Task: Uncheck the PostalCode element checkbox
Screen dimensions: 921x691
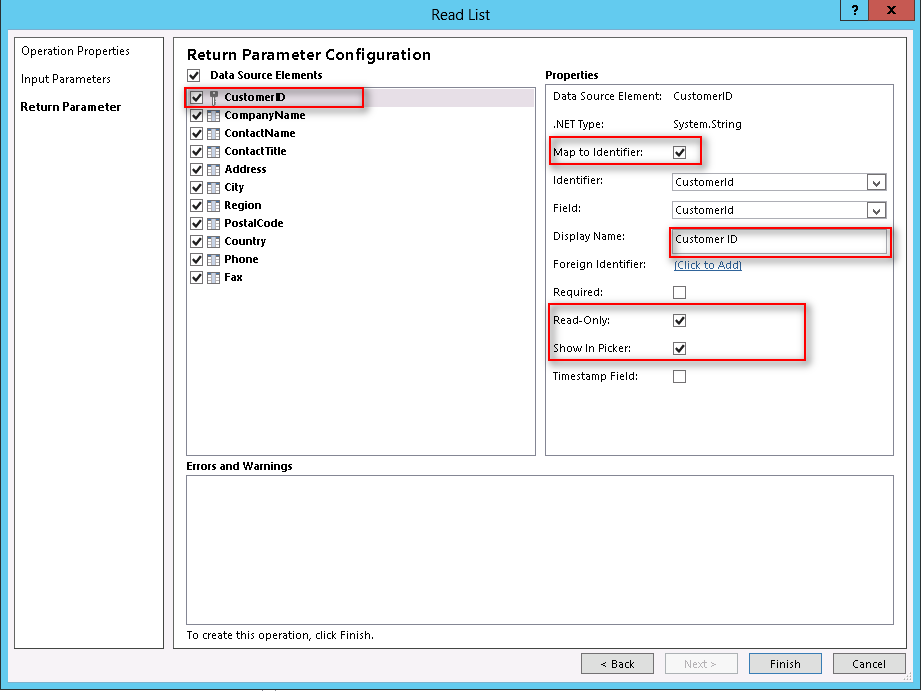Action: (x=197, y=224)
